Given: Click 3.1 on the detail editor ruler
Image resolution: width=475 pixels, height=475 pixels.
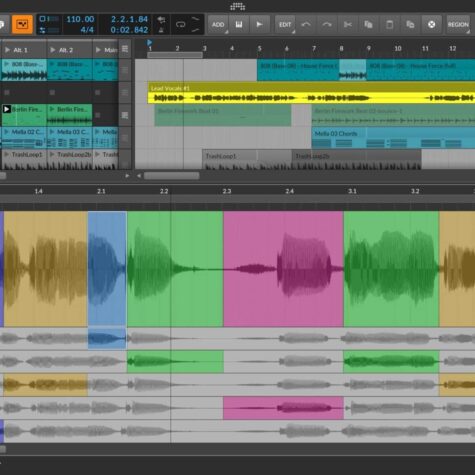Looking at the screenshot, I should click(352, 191).
